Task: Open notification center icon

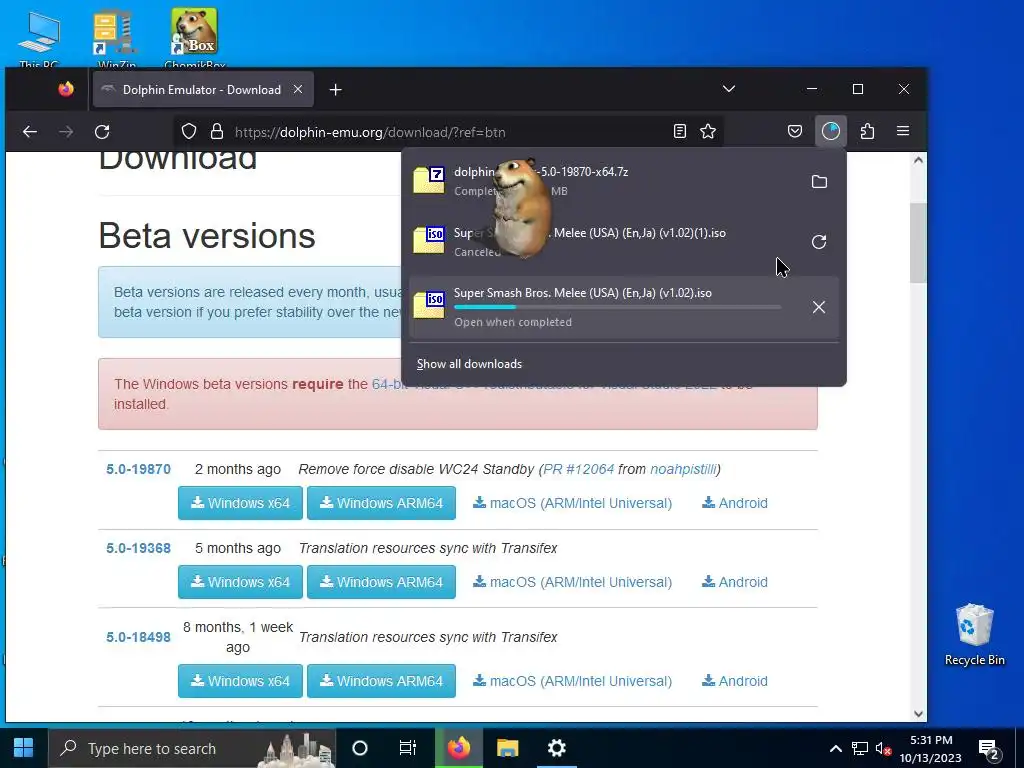Action: click(x=989, y=749)
